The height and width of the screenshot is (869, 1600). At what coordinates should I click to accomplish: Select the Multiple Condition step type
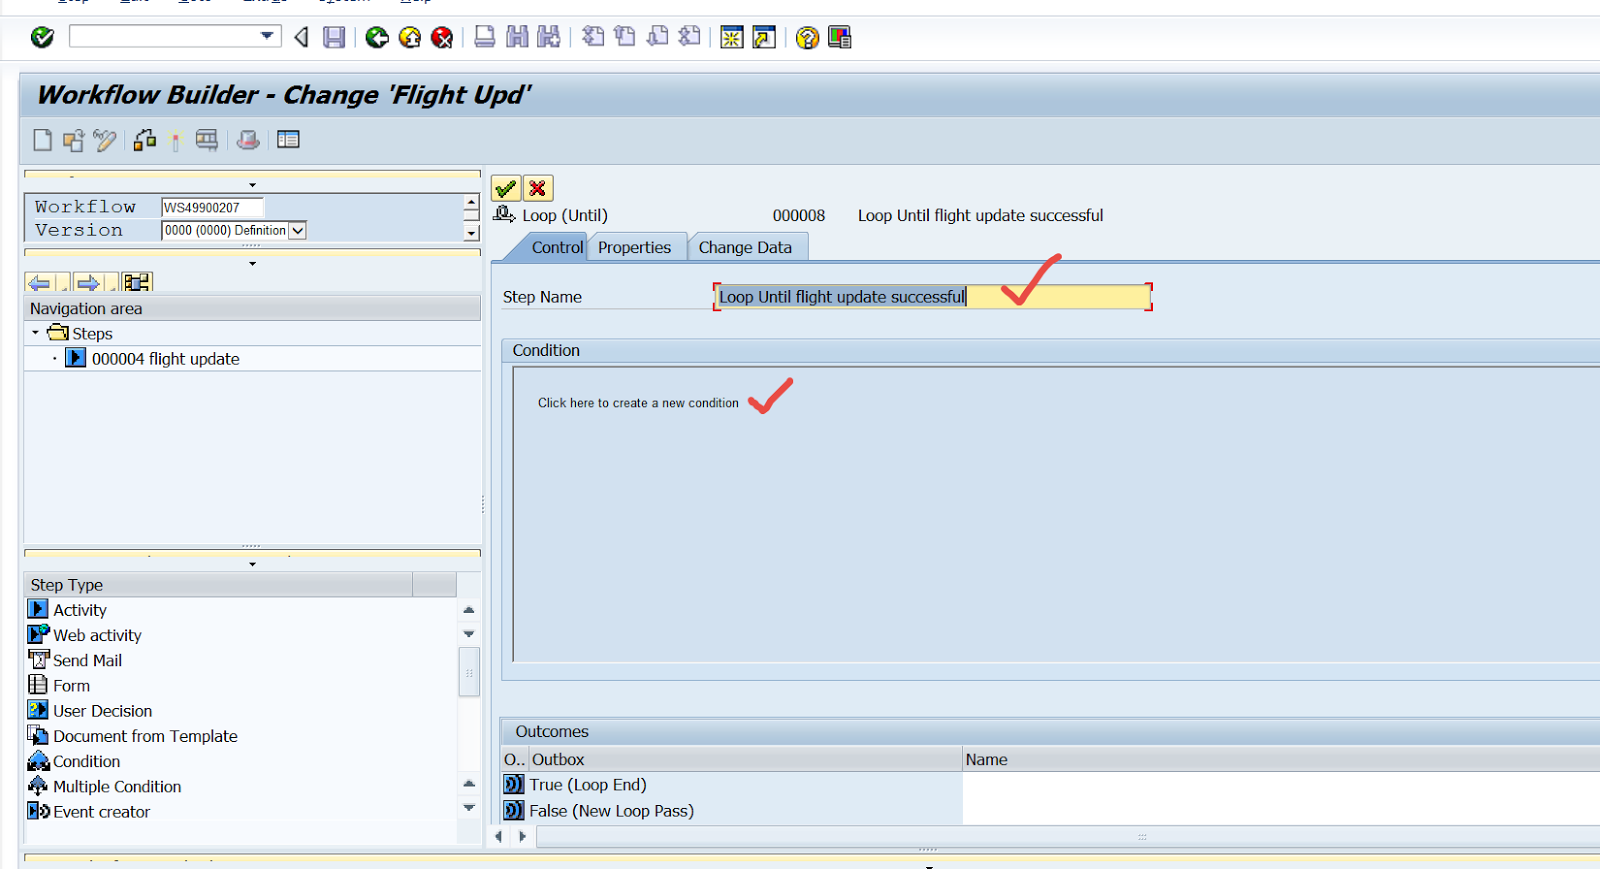(117, 787)
